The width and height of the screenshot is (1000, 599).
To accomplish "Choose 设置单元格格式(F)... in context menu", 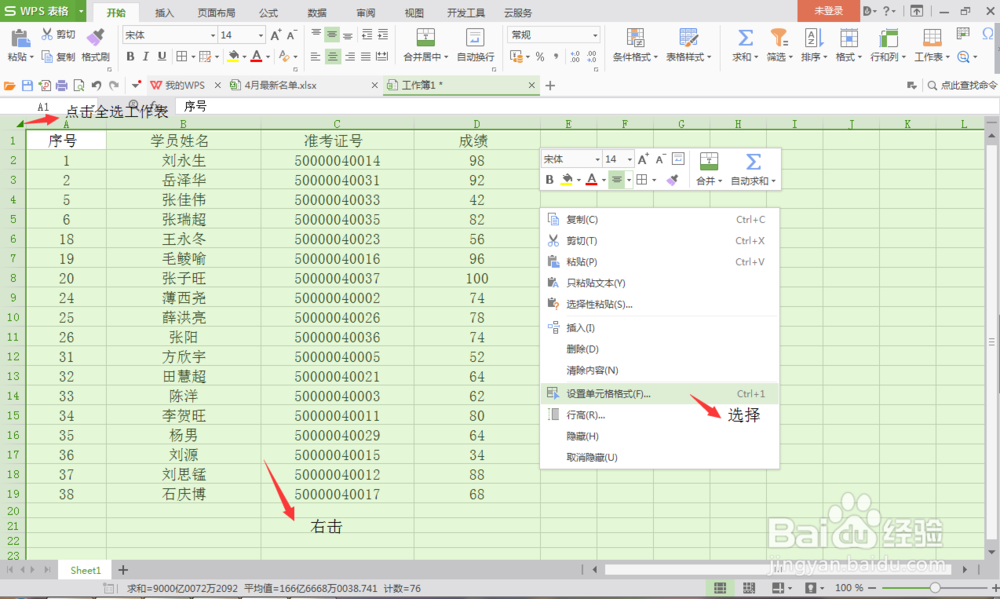I will (659, 394).
